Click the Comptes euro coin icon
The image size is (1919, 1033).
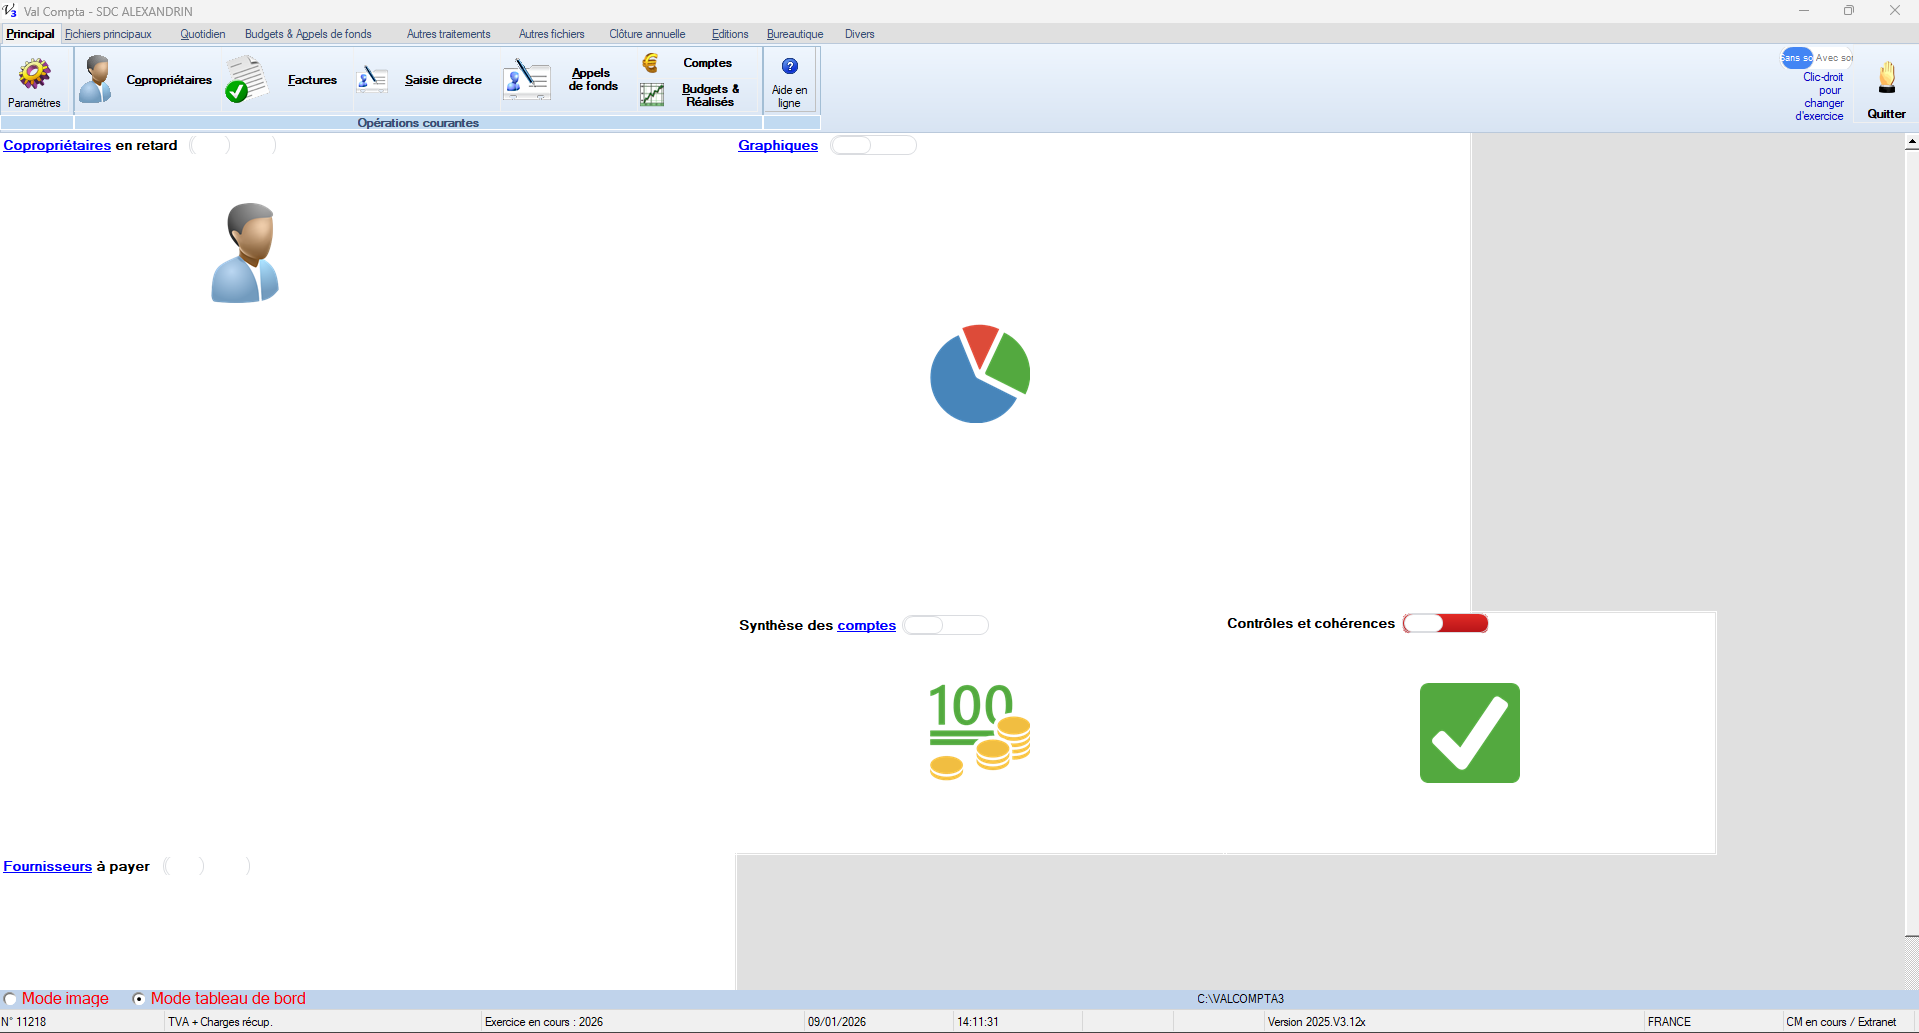tap(651, 63)
